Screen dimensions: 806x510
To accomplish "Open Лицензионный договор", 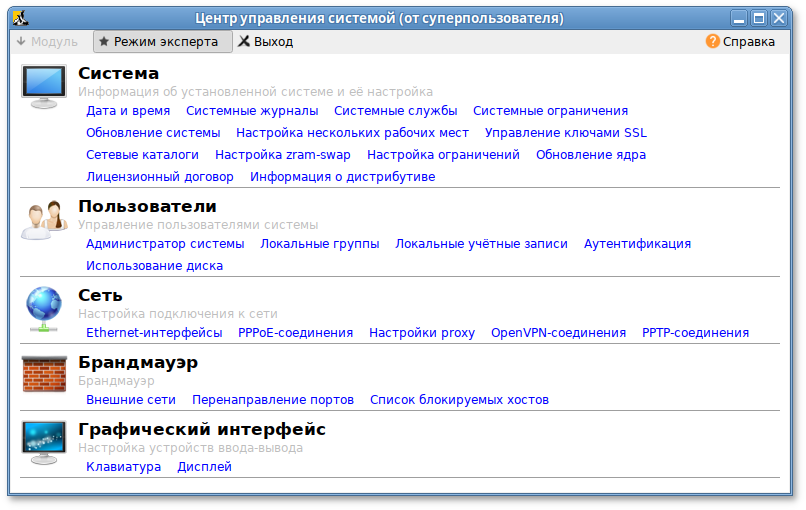I will (160, 177).
